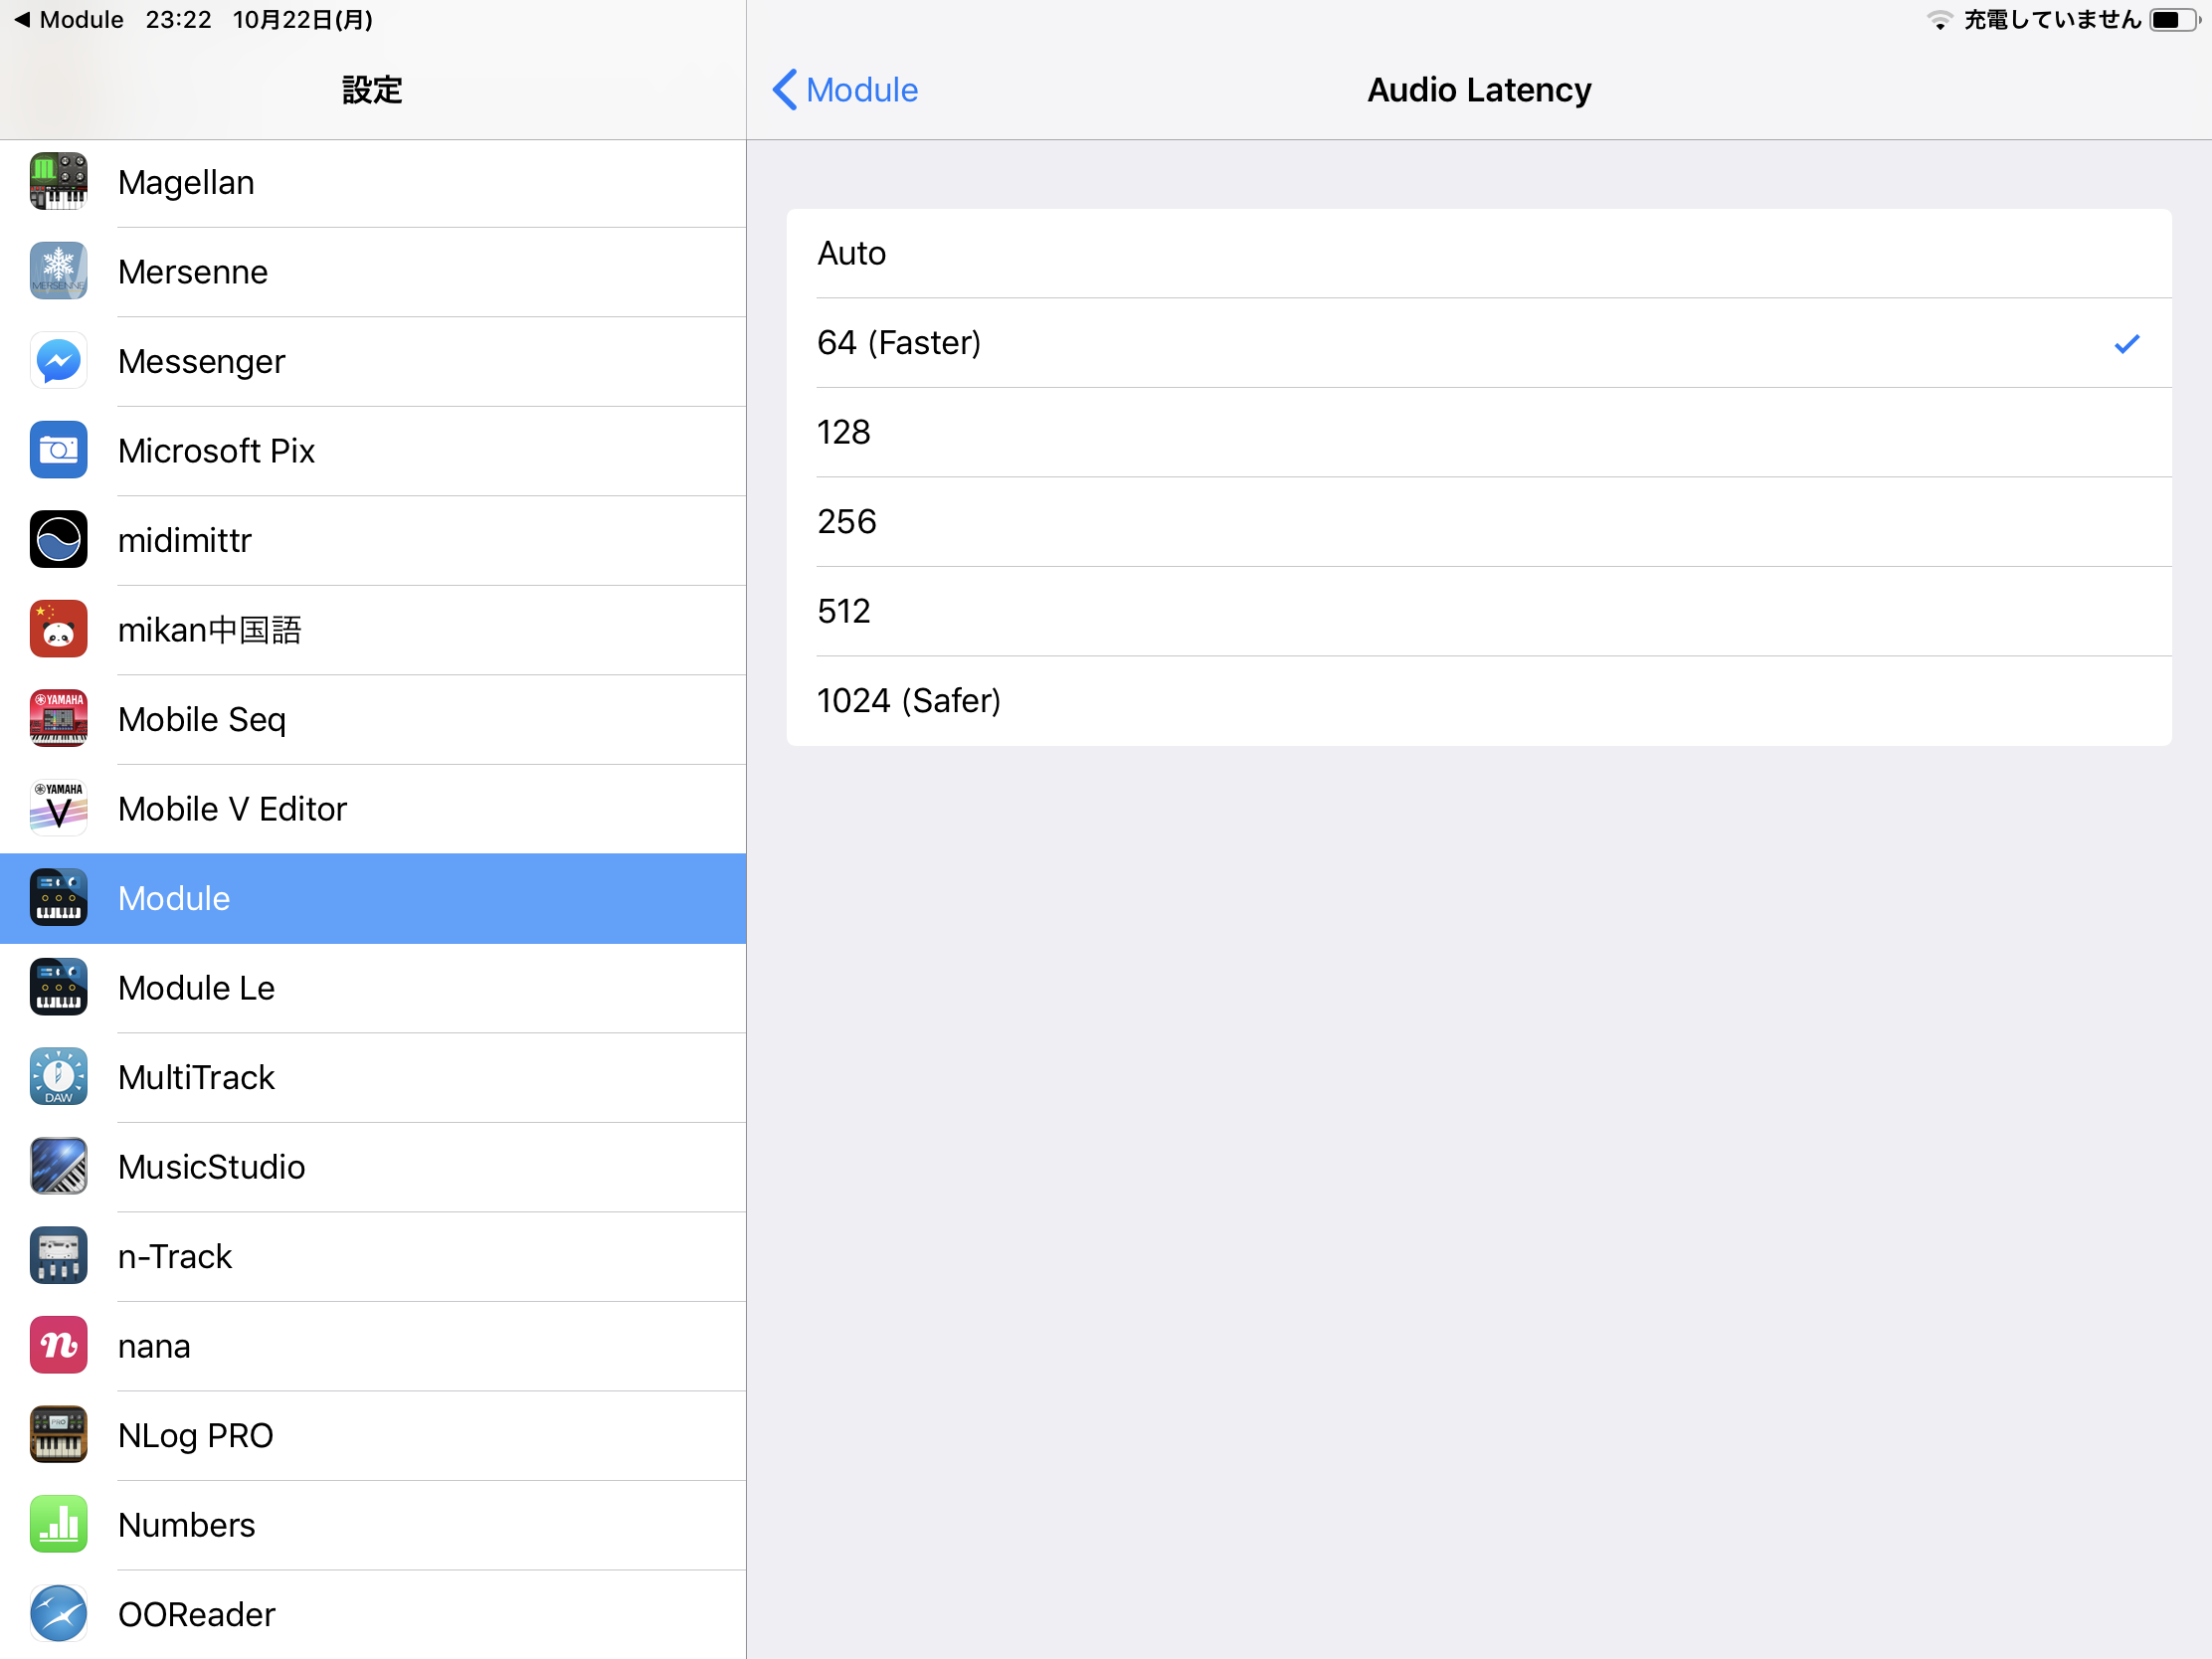Open nana settings row
Screen dimensions: 2212x1659
click(x=373, y=1346)
